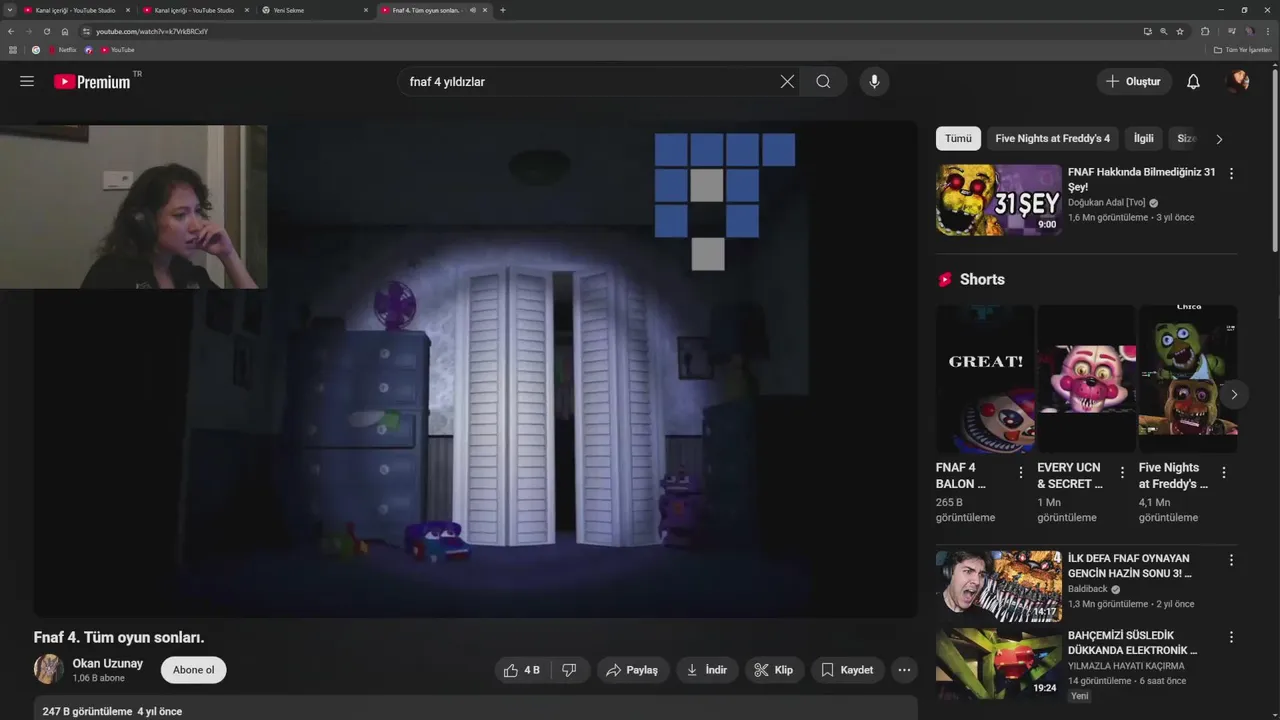Like the video with thumbs up
The width and height of the screenshot is (1280, 720).
click(522, 670)
